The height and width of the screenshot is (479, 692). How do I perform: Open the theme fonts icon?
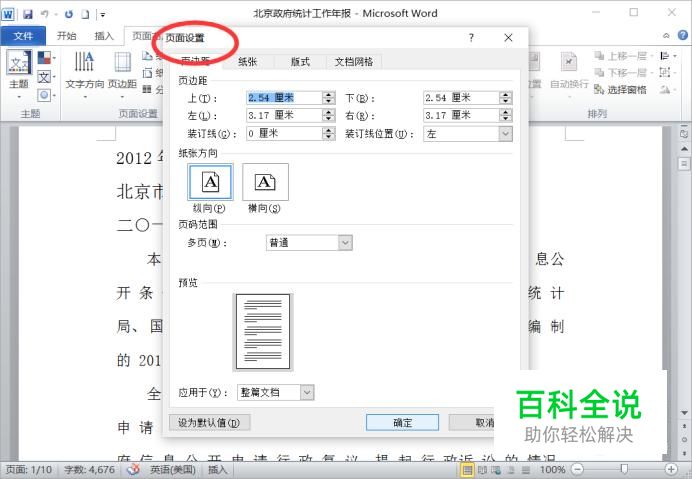pyautogui.click(x=44, y=77)
